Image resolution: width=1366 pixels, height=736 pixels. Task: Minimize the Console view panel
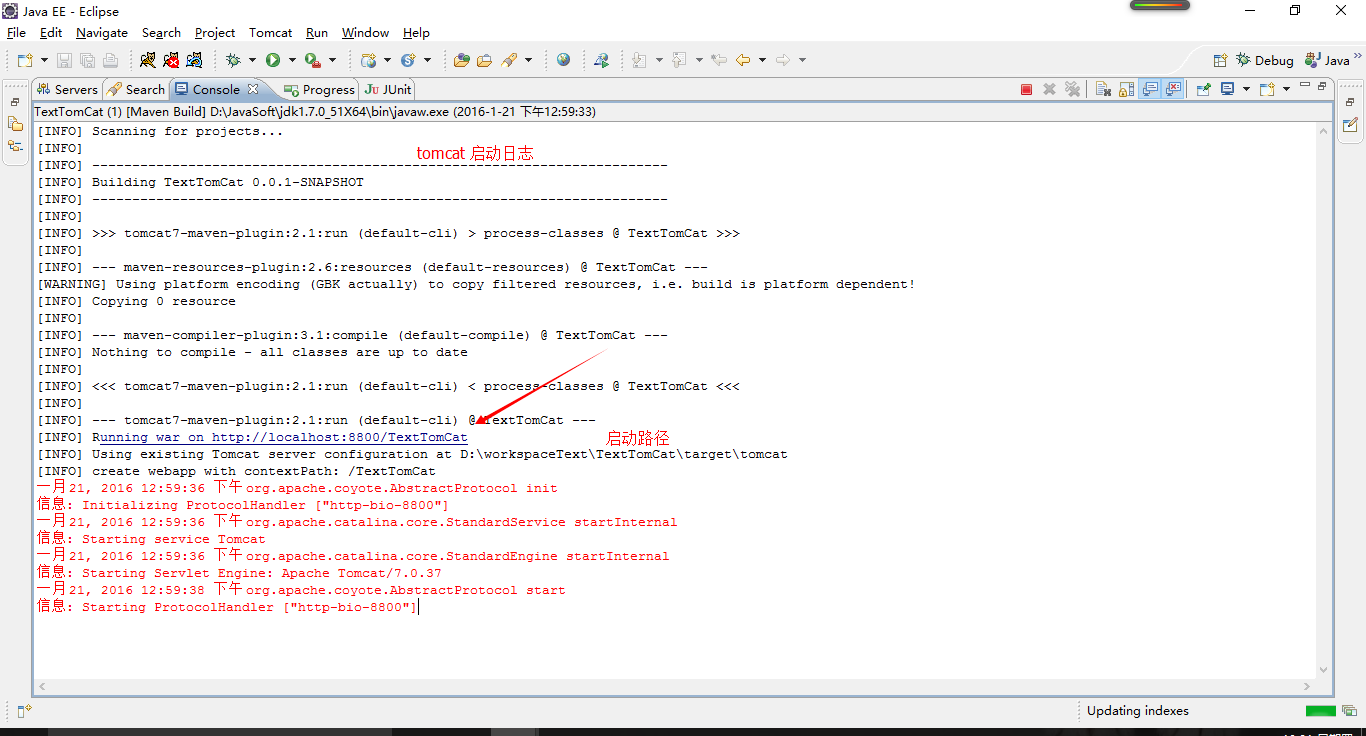click(x=1304, y=85)
